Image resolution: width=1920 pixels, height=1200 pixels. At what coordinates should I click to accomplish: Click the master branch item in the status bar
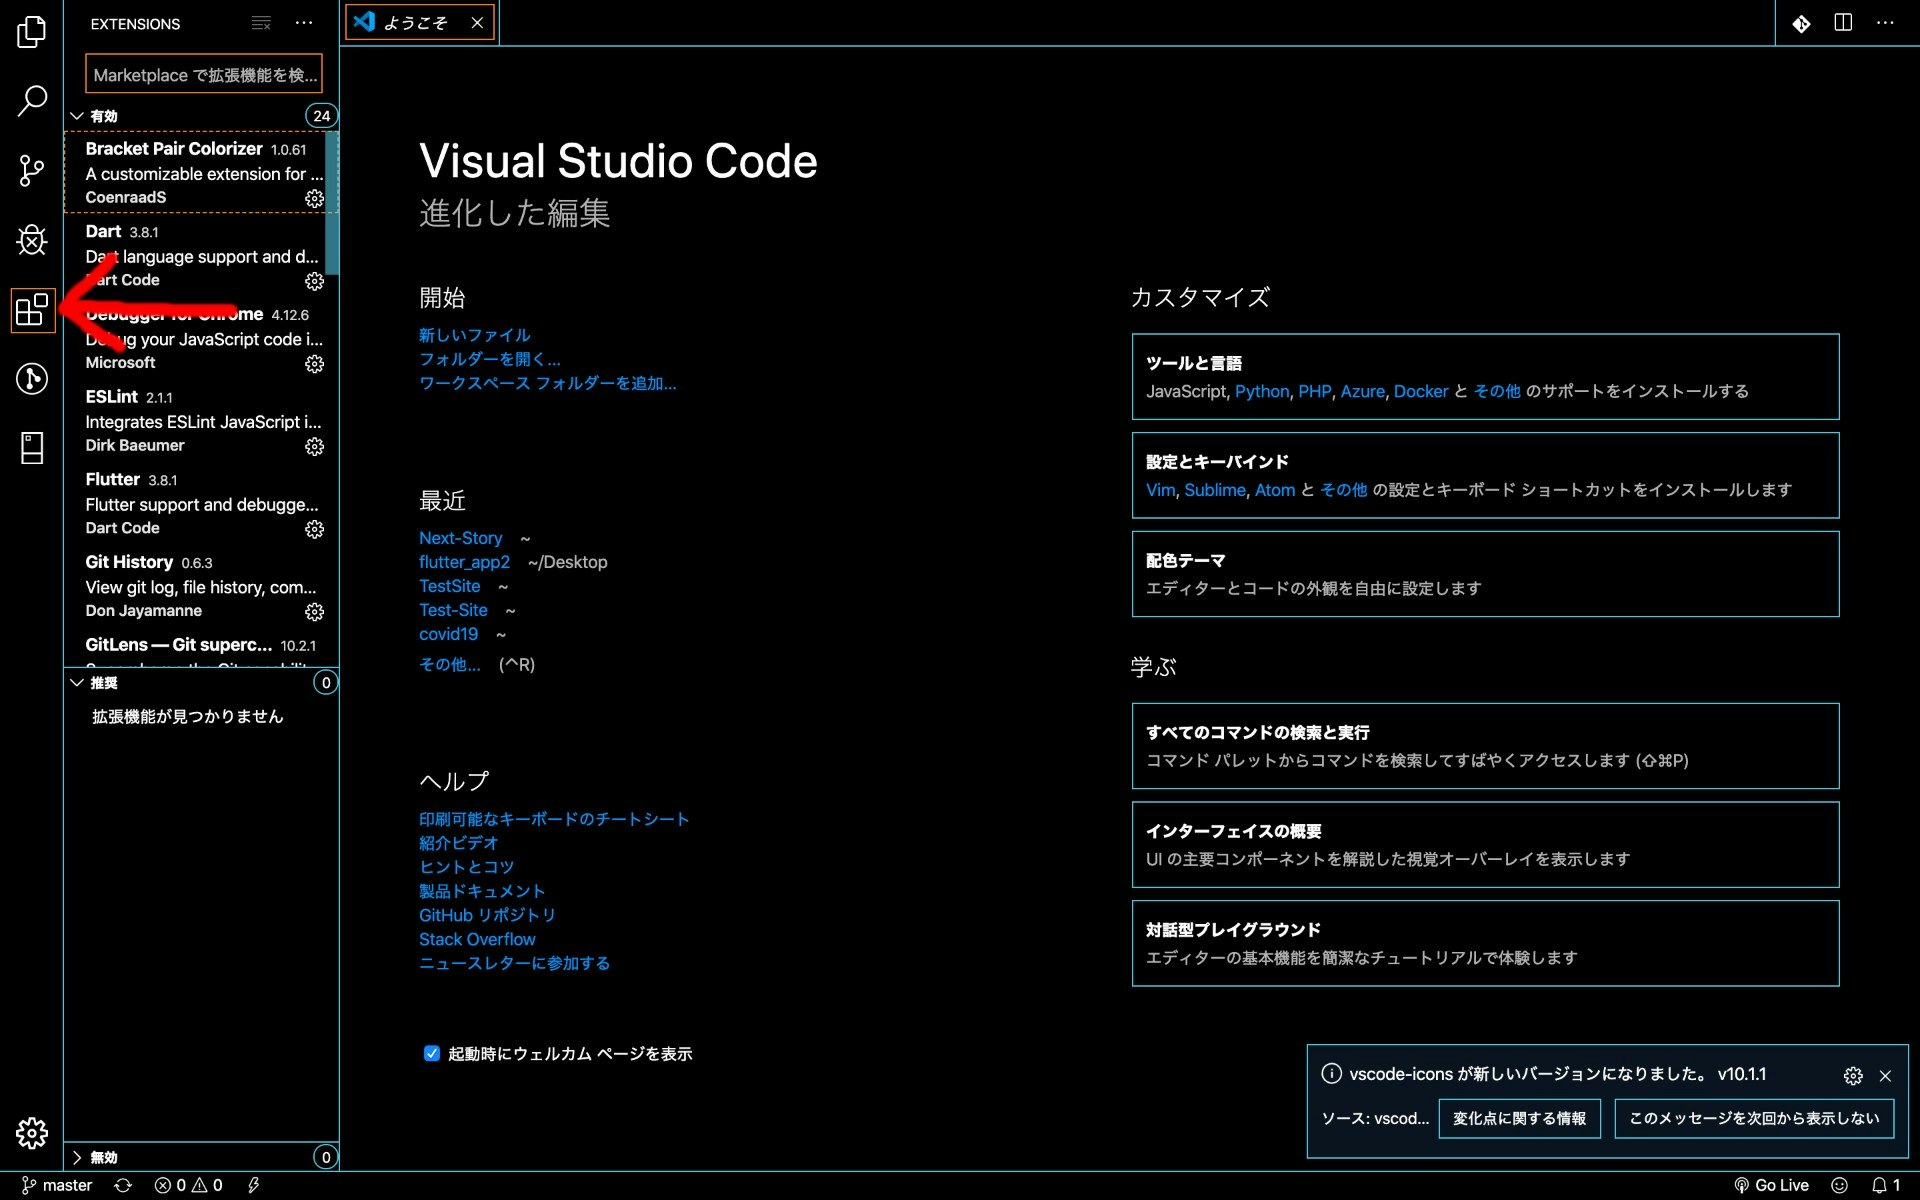pos(60,1185)
